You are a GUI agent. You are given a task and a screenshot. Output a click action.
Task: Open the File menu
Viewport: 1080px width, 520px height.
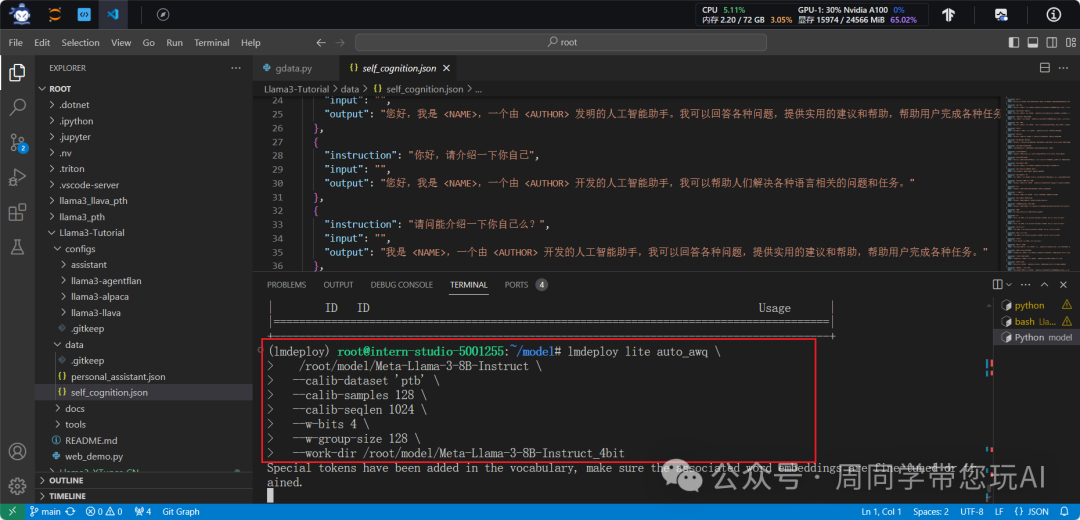point(16,43)
